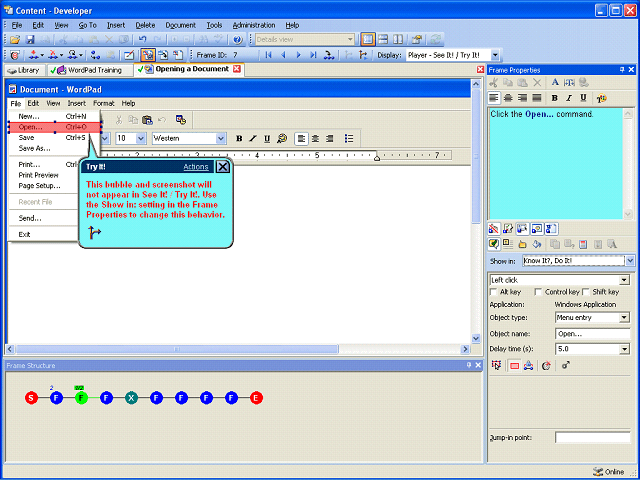Screen dimensions: 640x480
Task: Center bubble text in Frame Properties
Action: (508, 98)
